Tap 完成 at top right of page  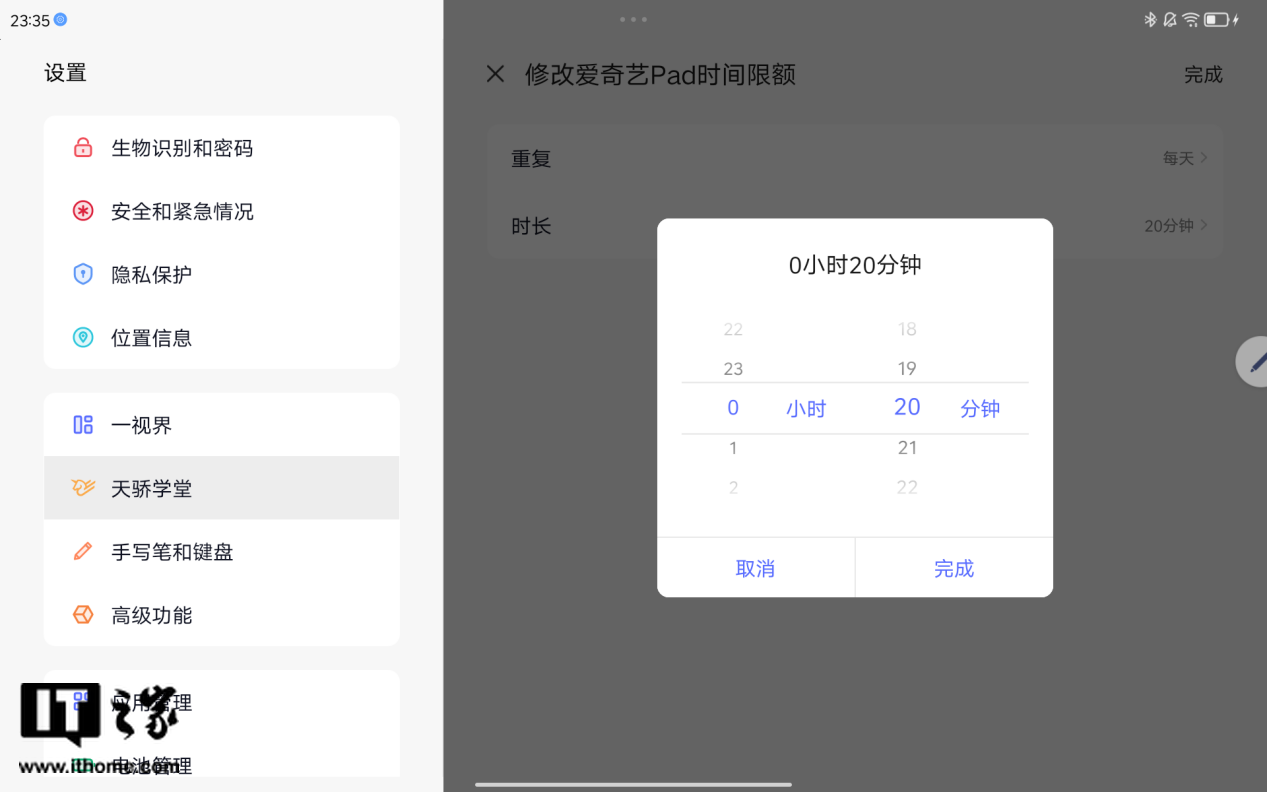point(1203,75)
